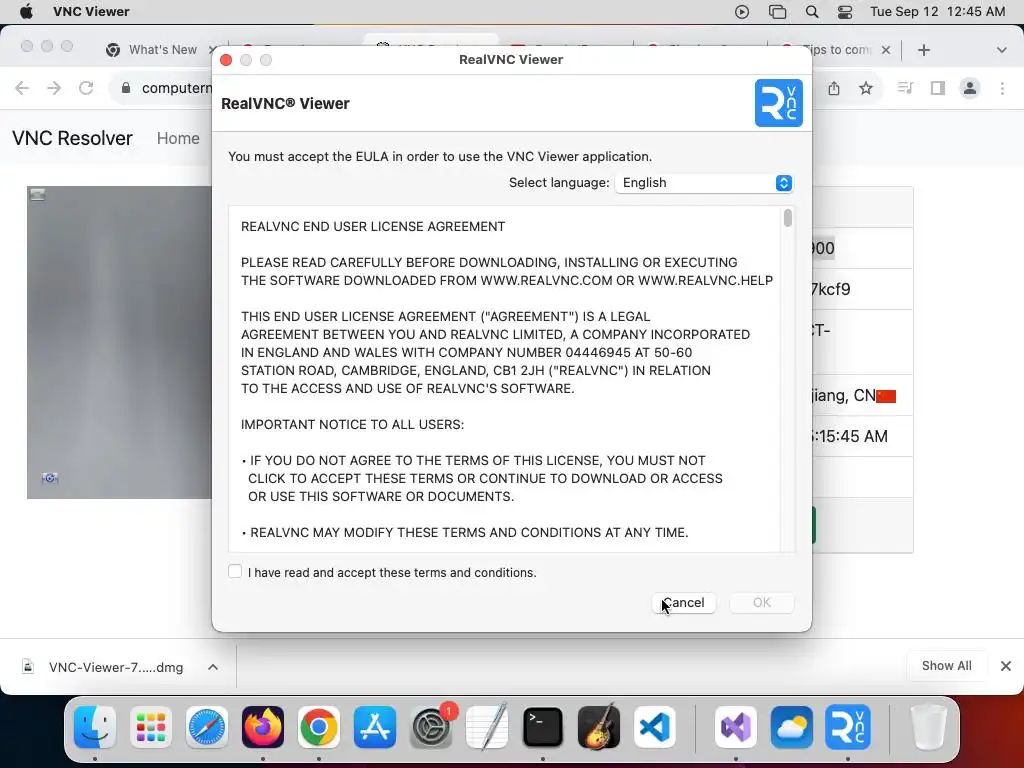
Task: Open the Chrome three-dot menu
Action: click(1002, 88)
